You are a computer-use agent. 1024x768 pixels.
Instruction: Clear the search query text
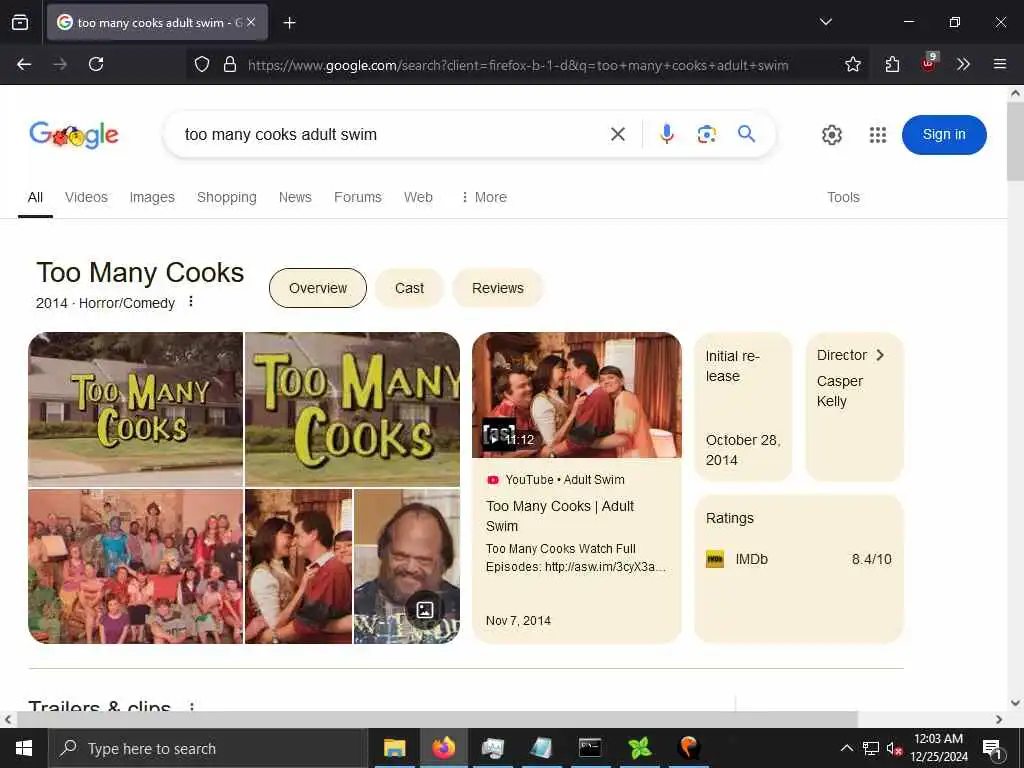point(617,135)
